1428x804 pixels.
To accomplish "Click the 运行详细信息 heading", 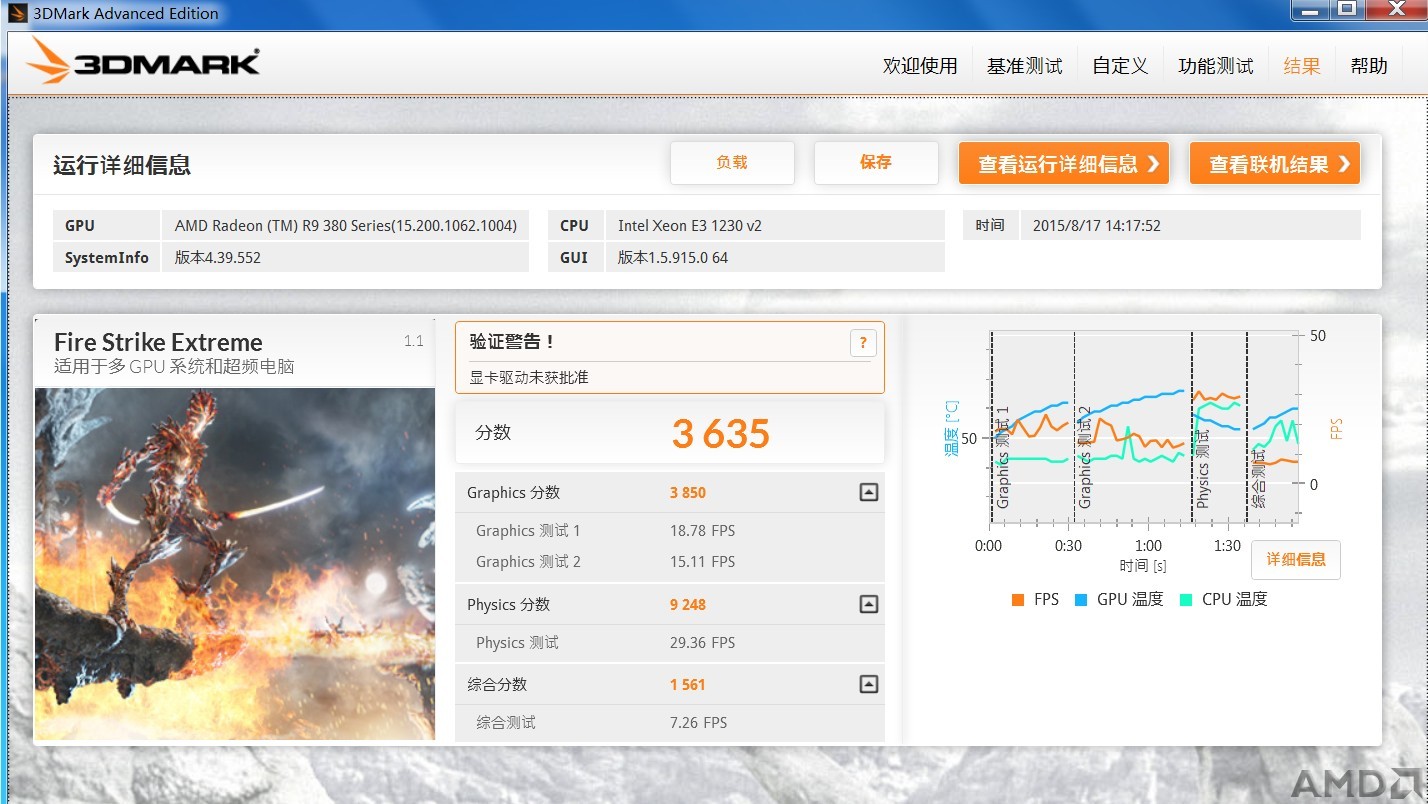I will [122, 165].
